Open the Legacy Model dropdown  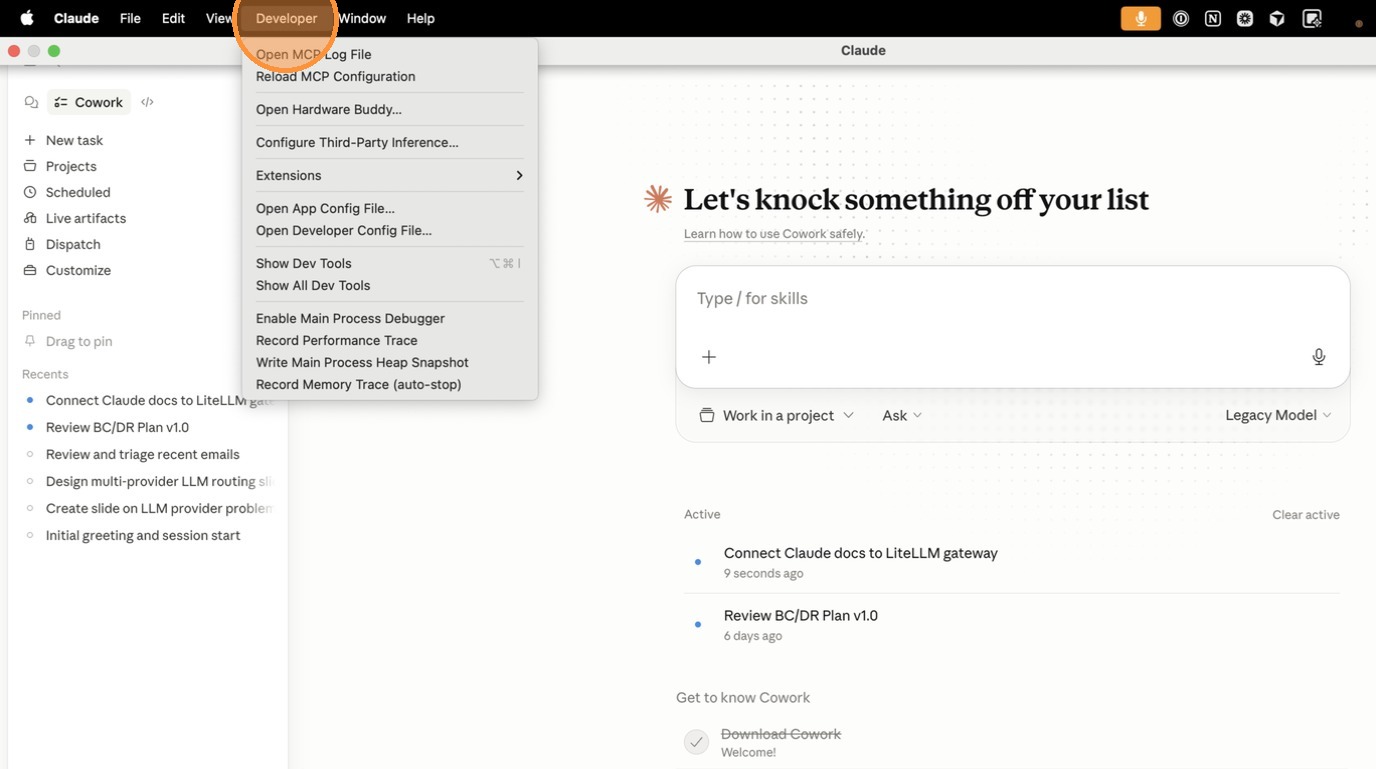[x=1277, y=415]
